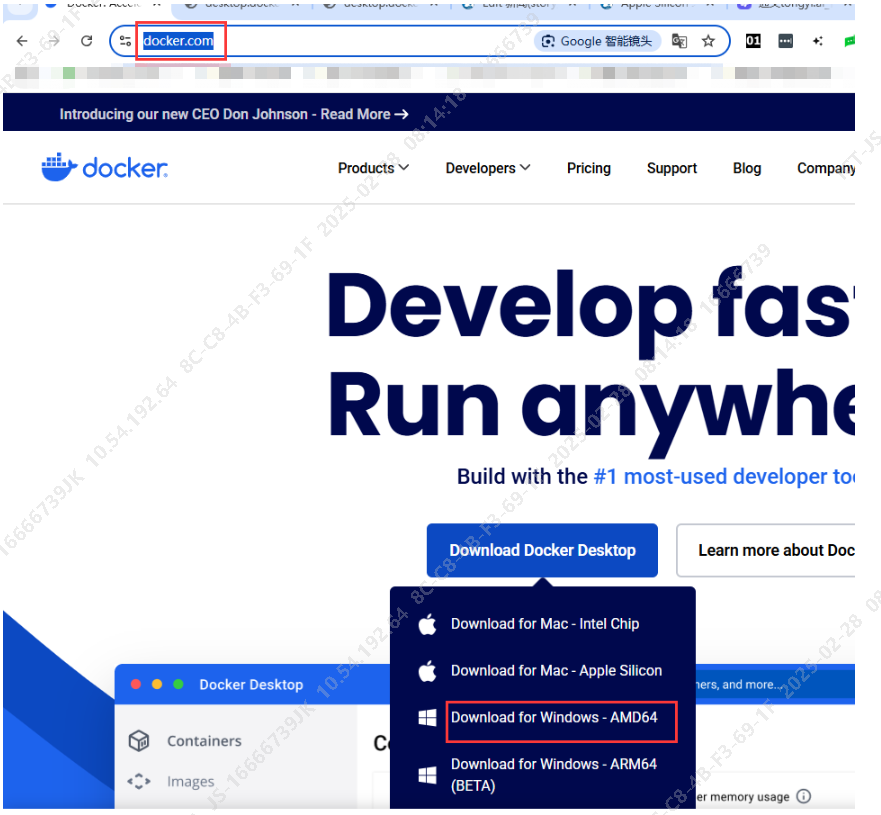Click the docker.com address bar URL
Viewport: 881px width, 815px height.
pyautogui.click(x=178, y=41)
